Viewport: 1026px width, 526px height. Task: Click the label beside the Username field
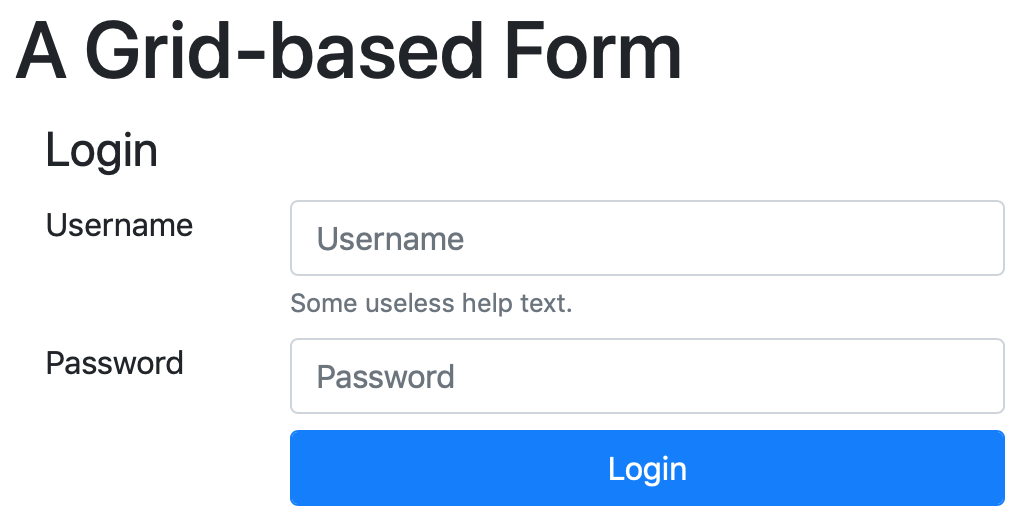119,225
